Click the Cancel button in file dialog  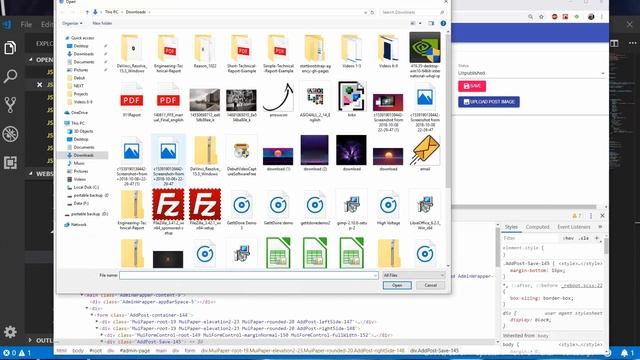click(431, 285)
